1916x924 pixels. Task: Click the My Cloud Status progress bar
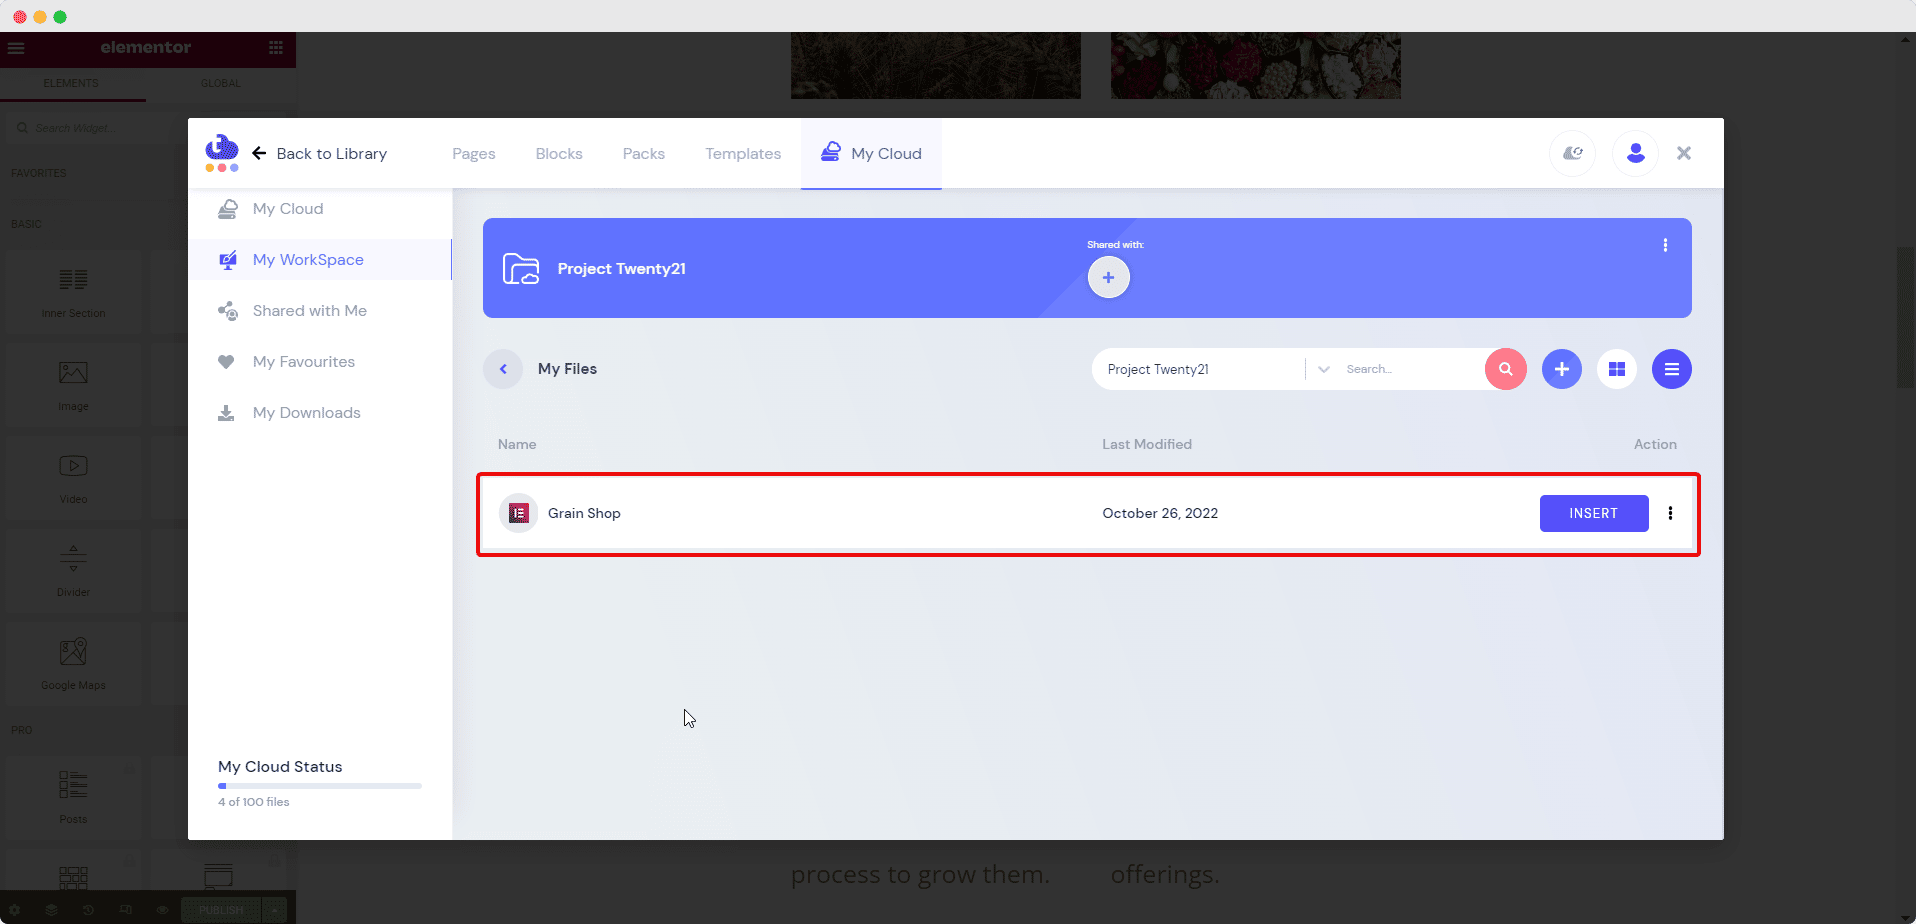click(320, 786)
